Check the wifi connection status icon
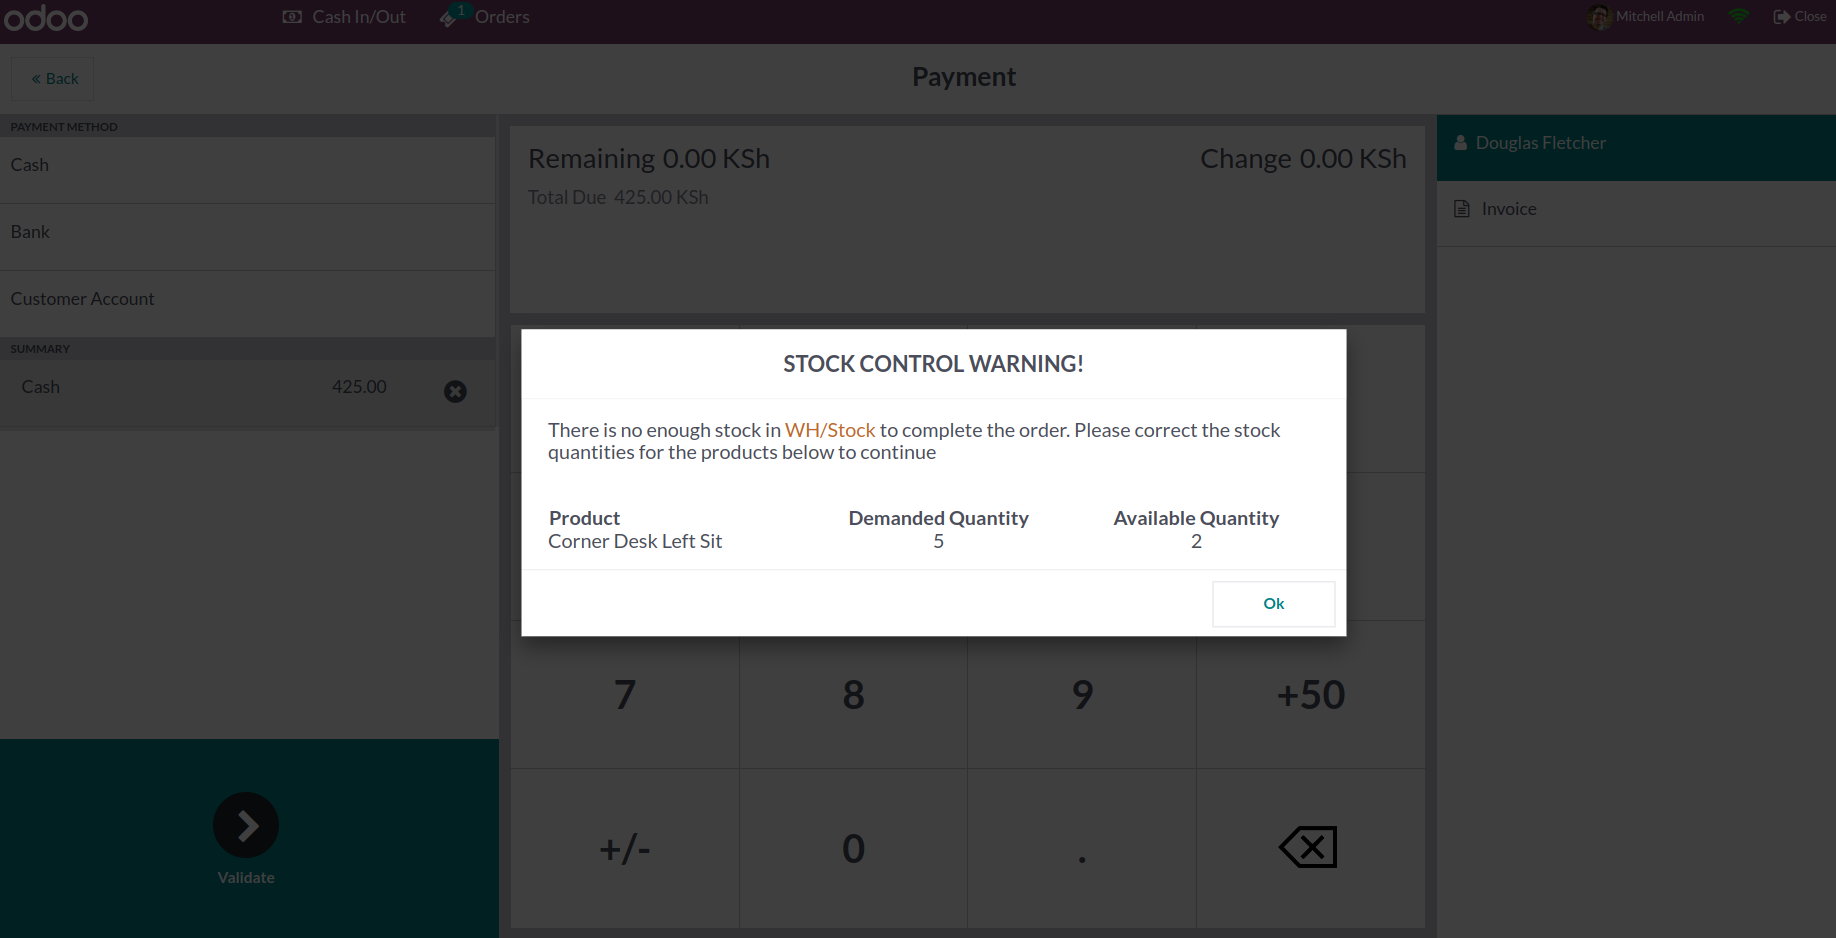Image resolution: width=1836 pixels, height=938 pixels. (1739, 16)
